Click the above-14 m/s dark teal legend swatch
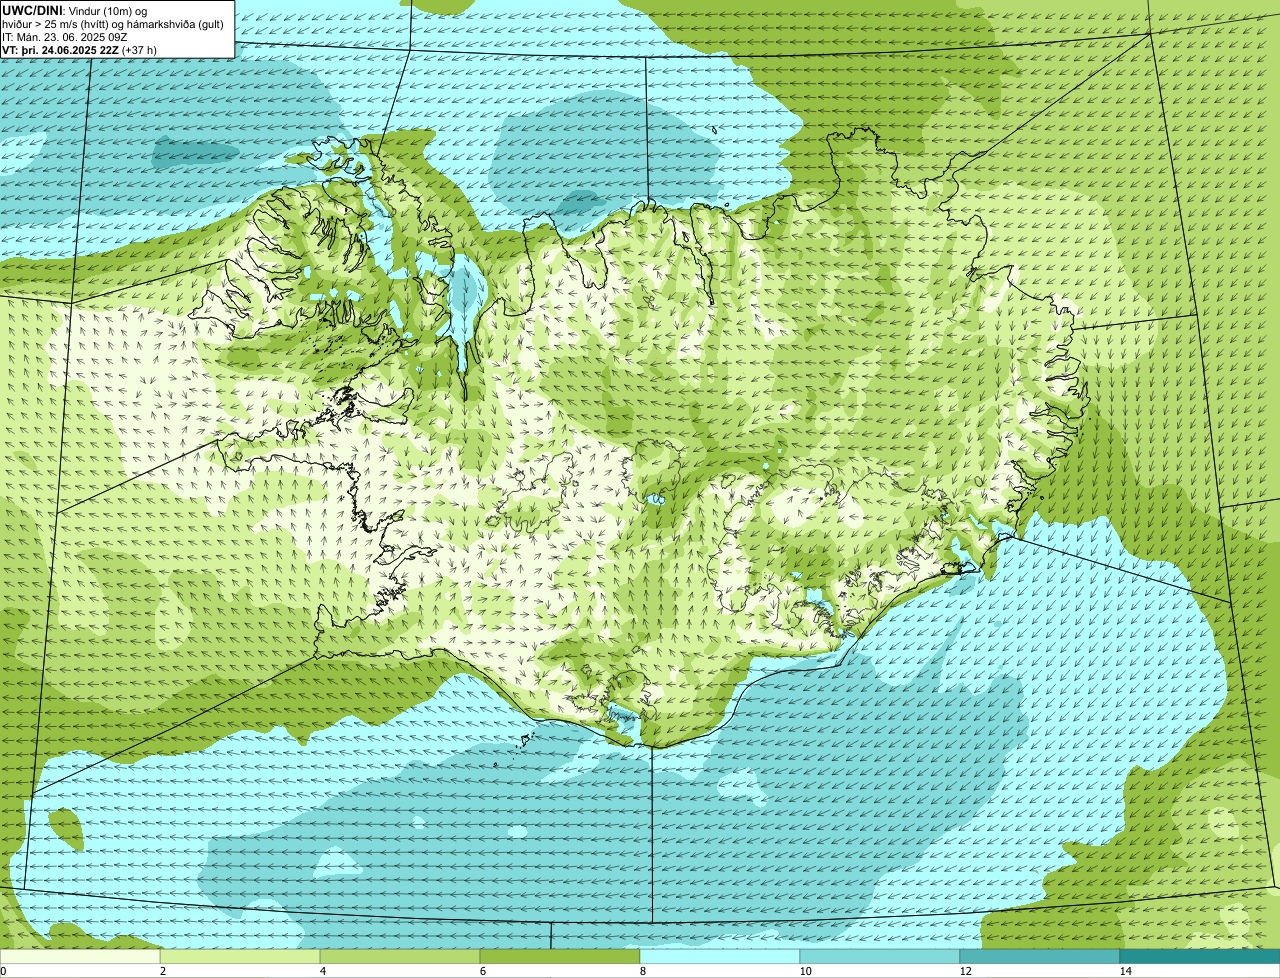This screenshot has width=1280, height=978. click(x=1200, y=956)
